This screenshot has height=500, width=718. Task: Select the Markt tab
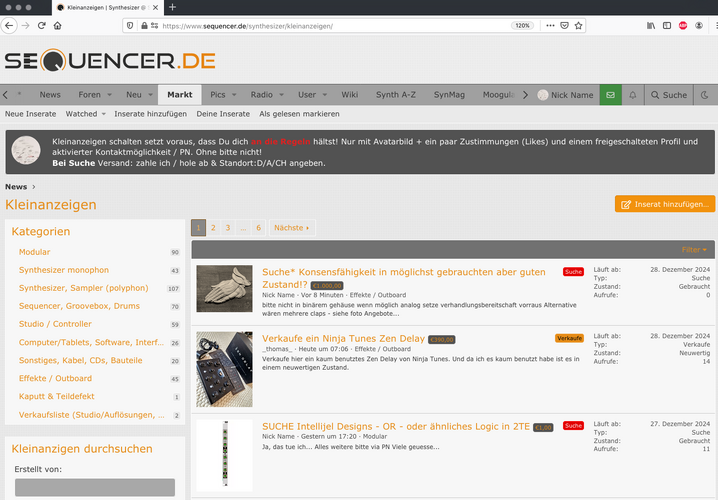click(x=180, y=95)
